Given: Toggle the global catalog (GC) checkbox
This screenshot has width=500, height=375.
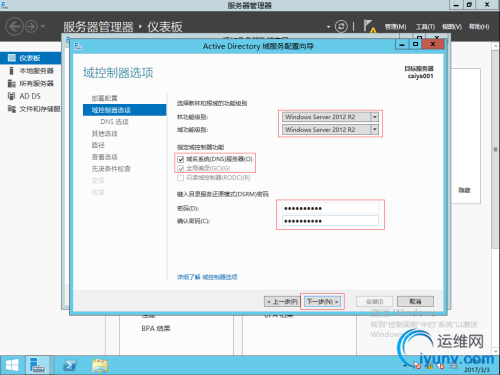Looking at the screenshot, I should [x=181, y=168].
